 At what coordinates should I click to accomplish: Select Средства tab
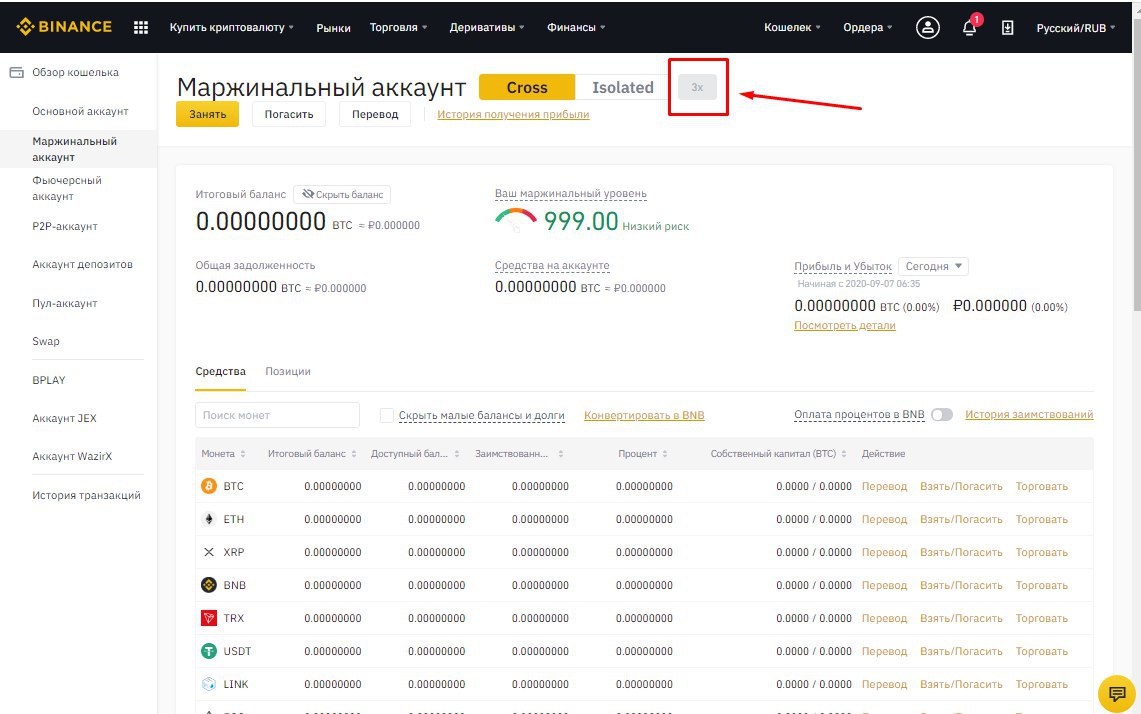[x=220, y=371]
